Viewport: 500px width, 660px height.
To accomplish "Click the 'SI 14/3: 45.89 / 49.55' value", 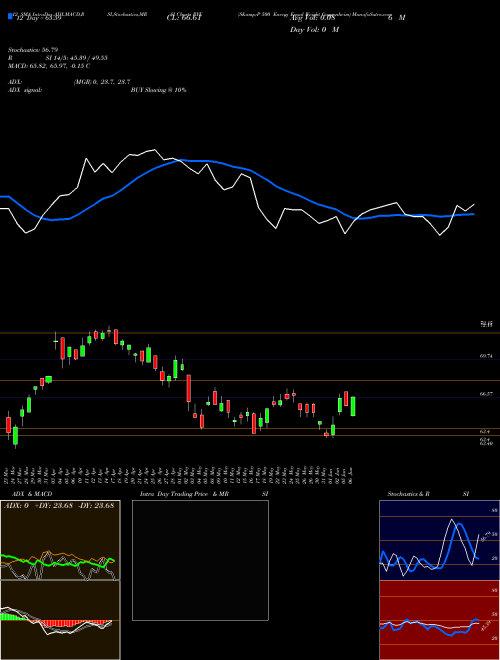I will pos(77,58).
